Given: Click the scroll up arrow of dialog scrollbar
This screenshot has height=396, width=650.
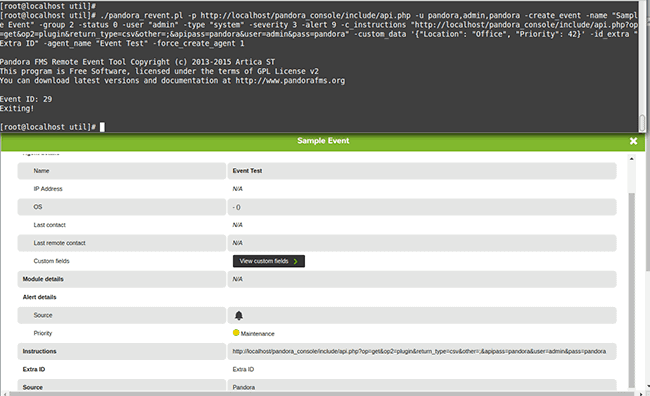Looking at the screenshot, I should point(632,159).
